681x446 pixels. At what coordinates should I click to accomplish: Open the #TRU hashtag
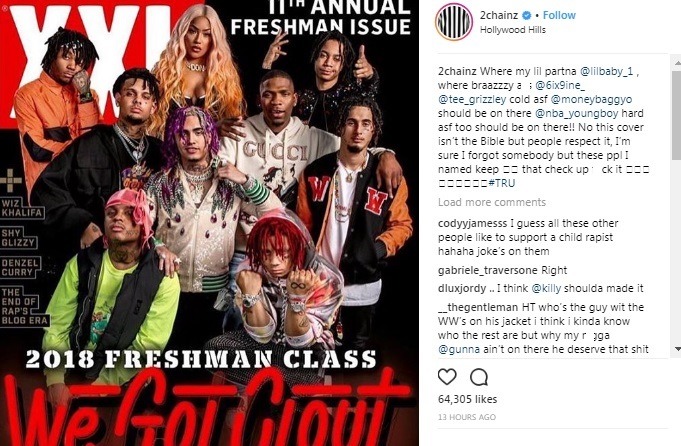[502, 183]
